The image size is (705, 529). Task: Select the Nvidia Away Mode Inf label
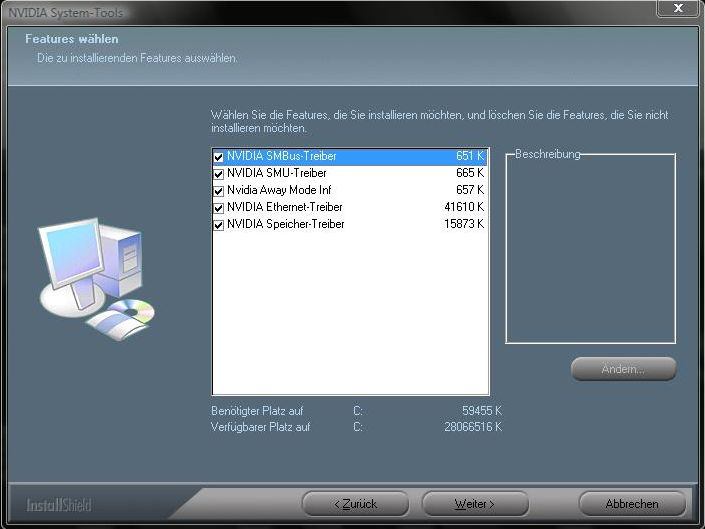click(279, 190)
